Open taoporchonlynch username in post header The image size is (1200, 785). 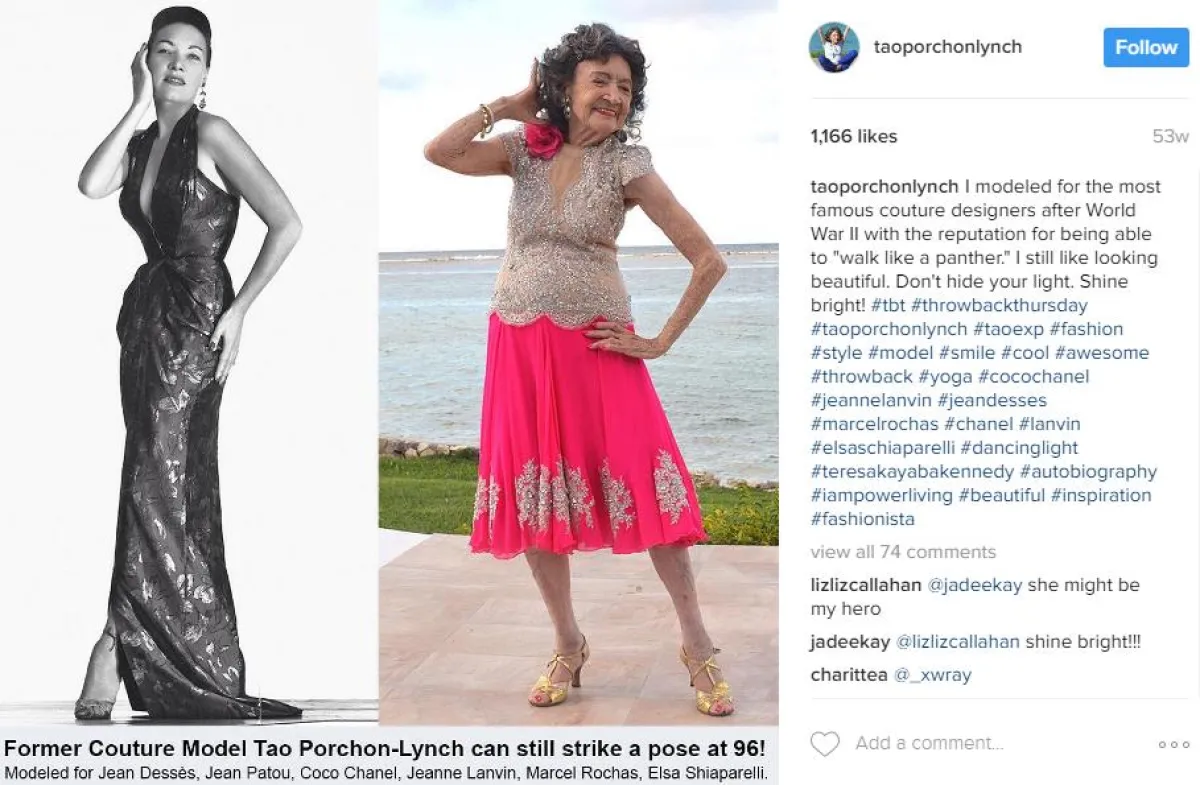pyautogui.click(x=948, y=47)
